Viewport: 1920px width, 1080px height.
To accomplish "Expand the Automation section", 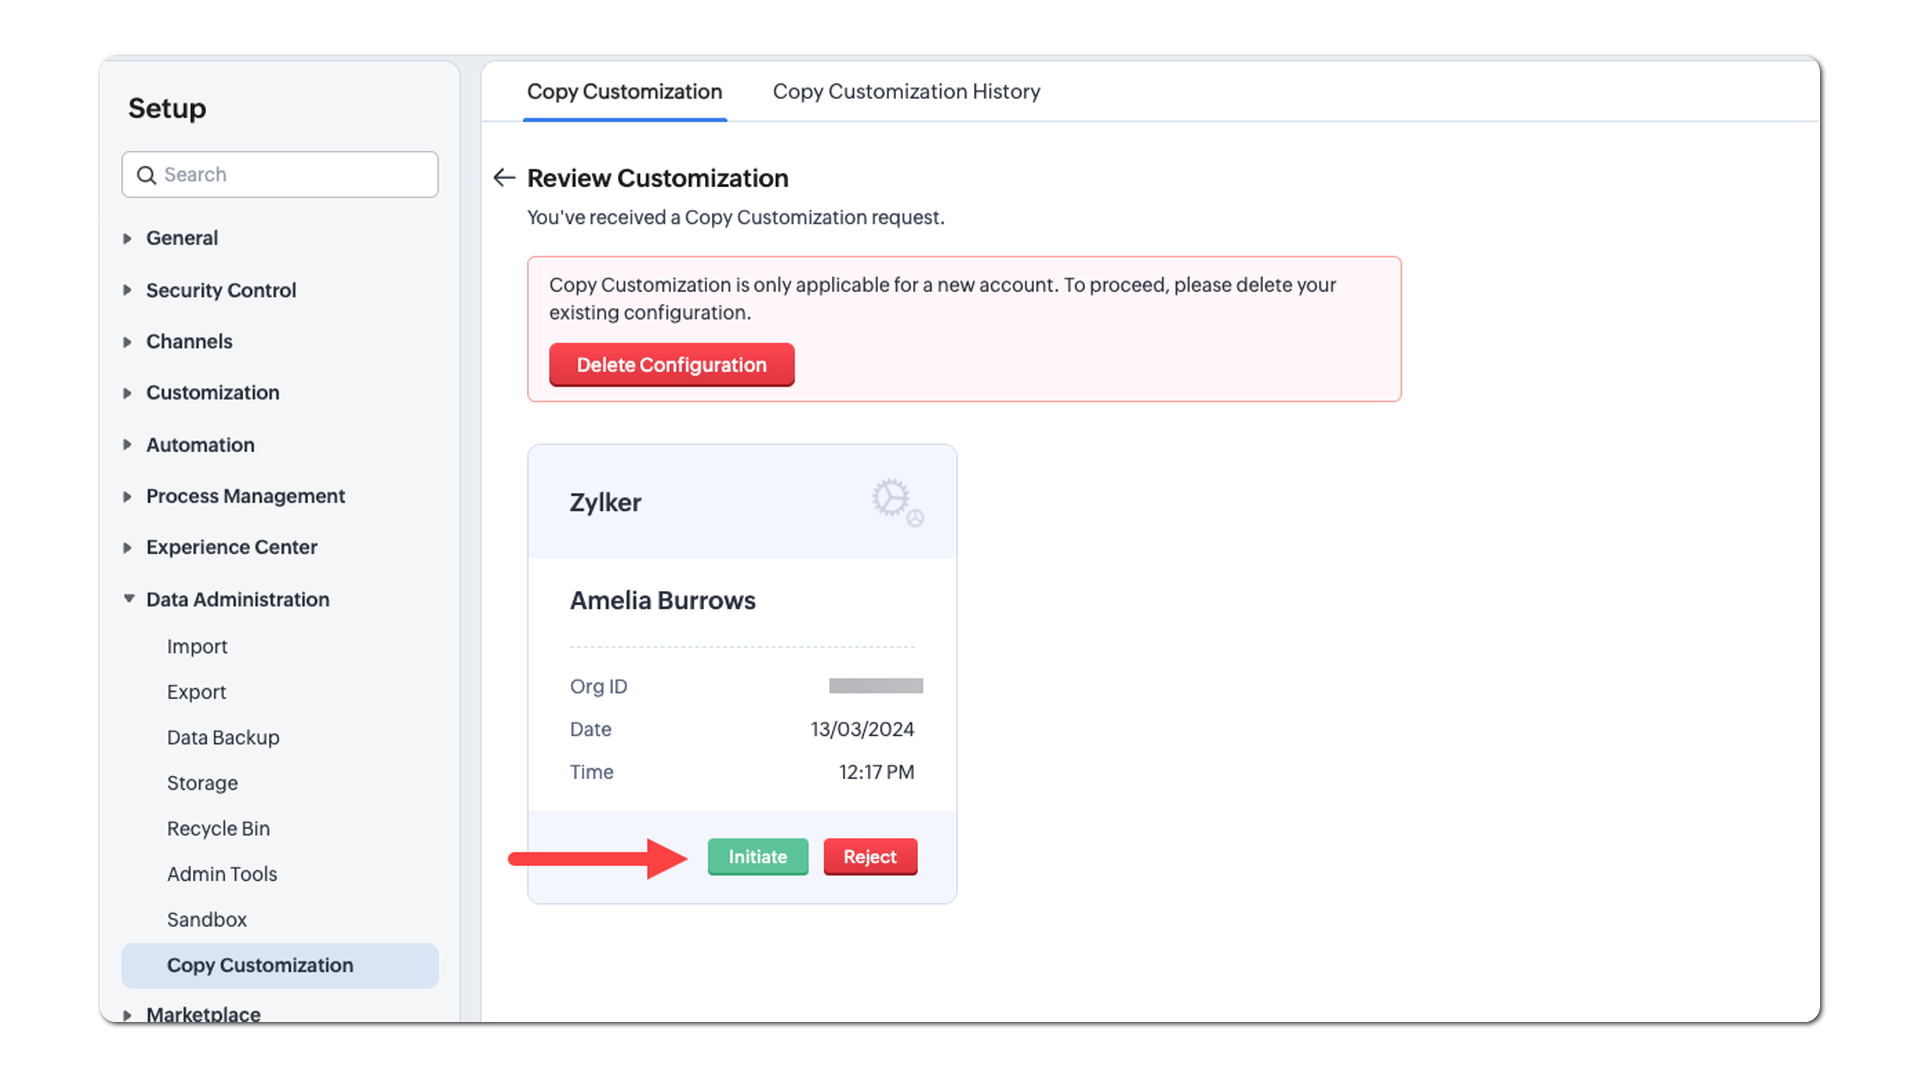I will pos(128,445).
